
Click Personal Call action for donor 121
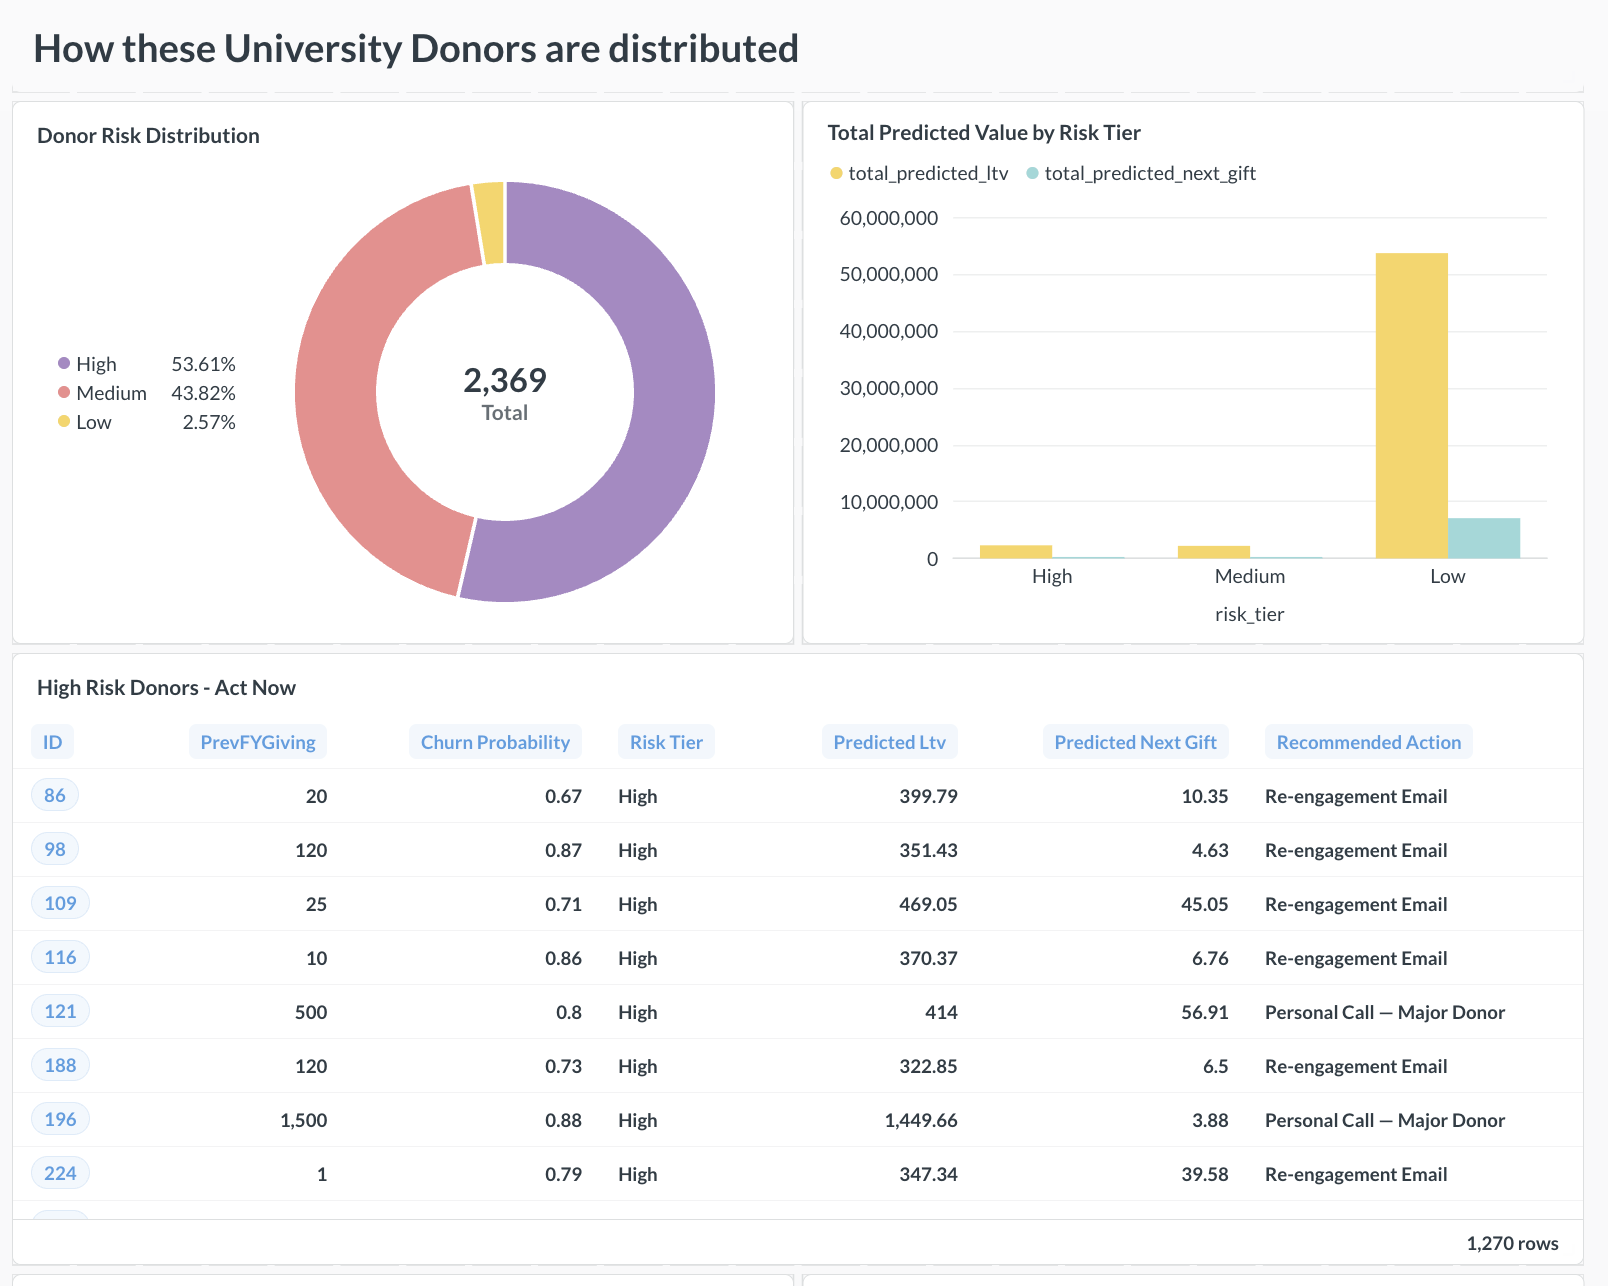pyautogui.click(x=1385, y=1012)
